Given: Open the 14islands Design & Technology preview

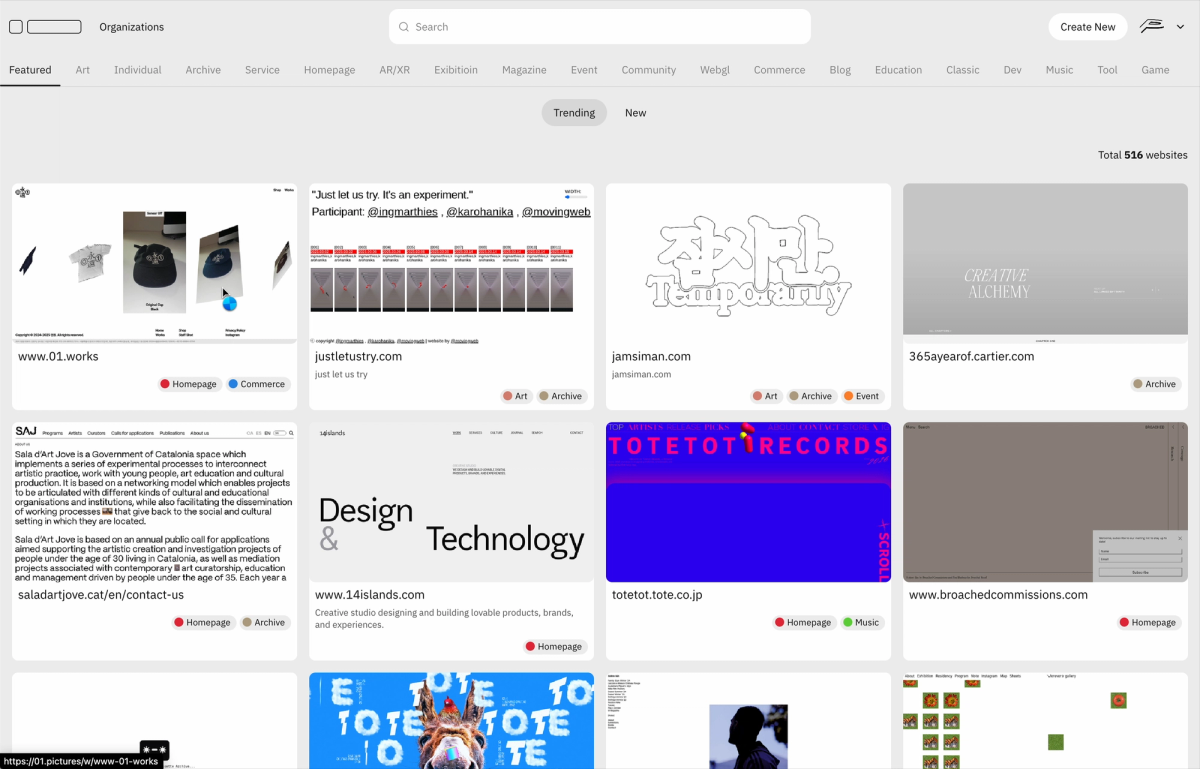Looking at the screenshot, I should 452,502.
